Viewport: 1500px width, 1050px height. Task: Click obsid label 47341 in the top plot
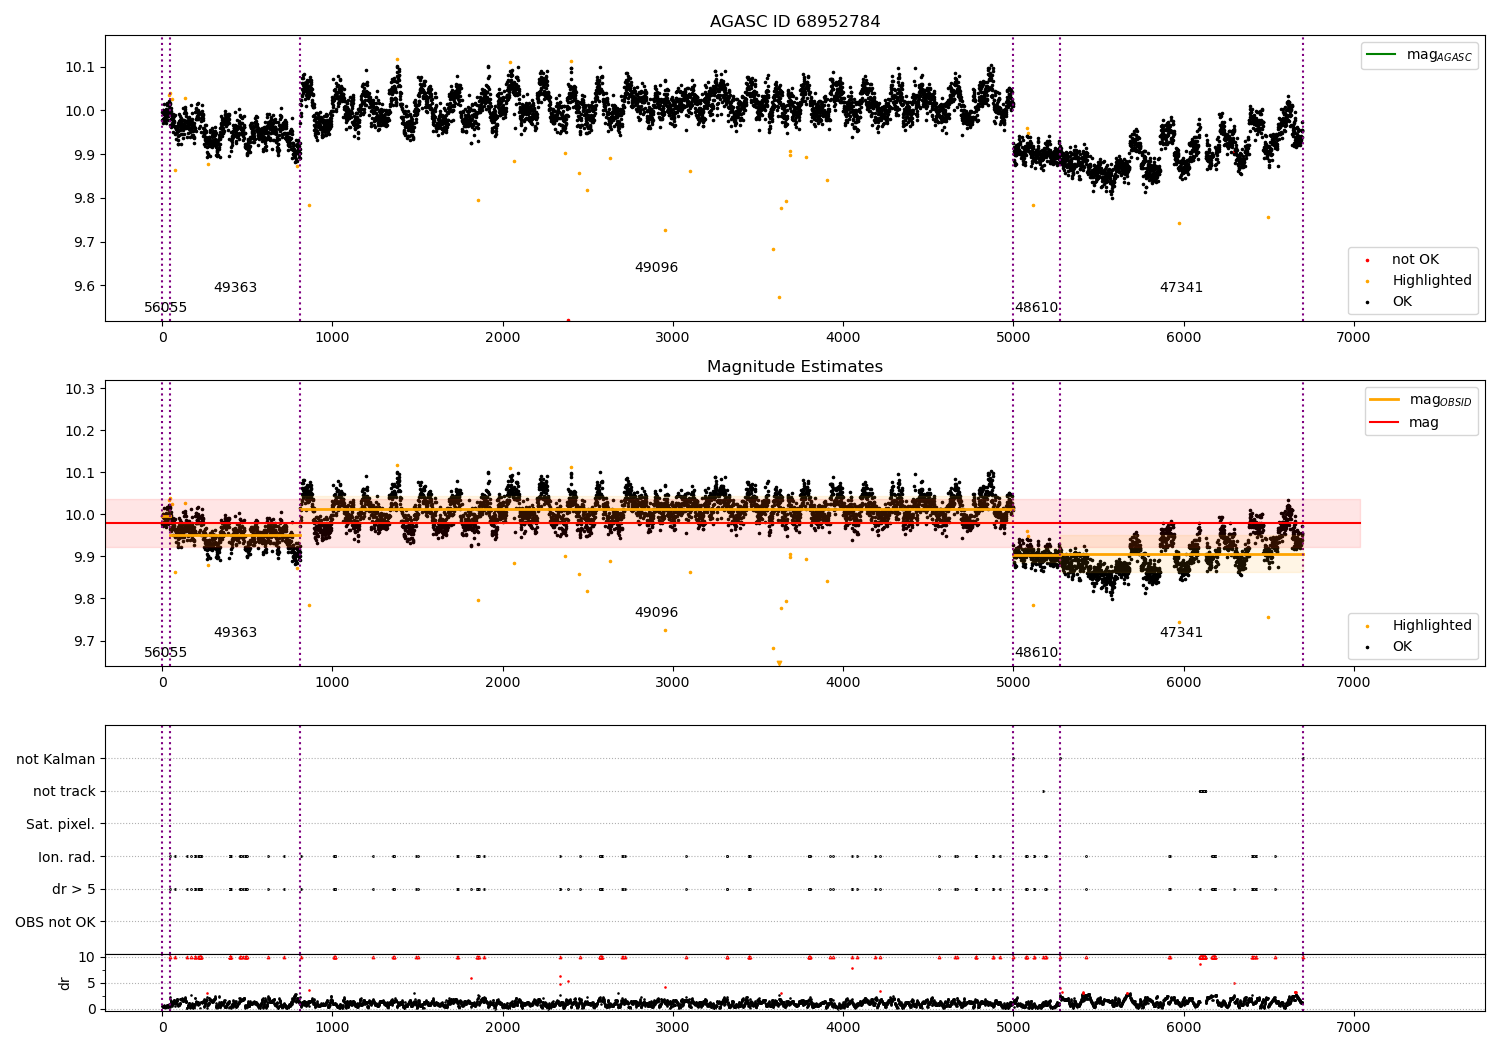[x=1181, y=288]
